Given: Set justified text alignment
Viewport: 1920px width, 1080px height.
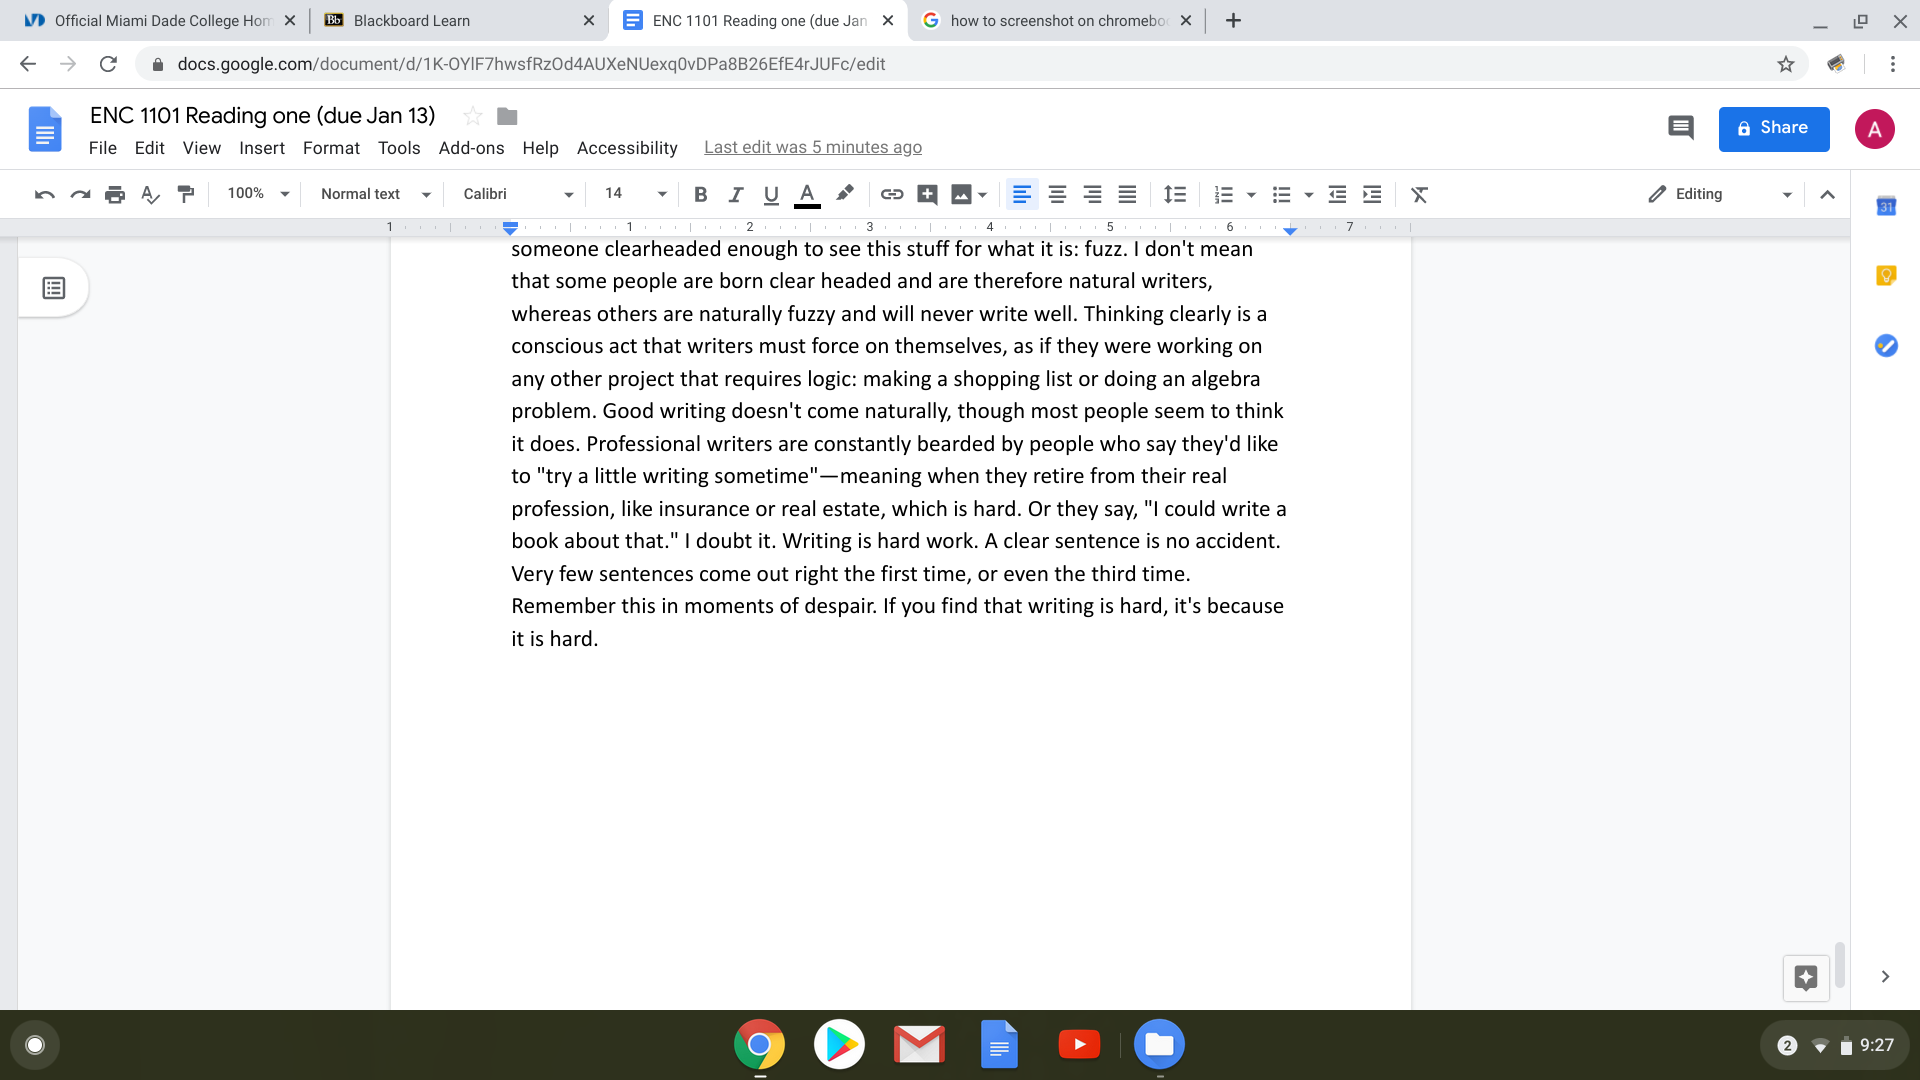Looking at the screenshot, I should pos(1127,194).
